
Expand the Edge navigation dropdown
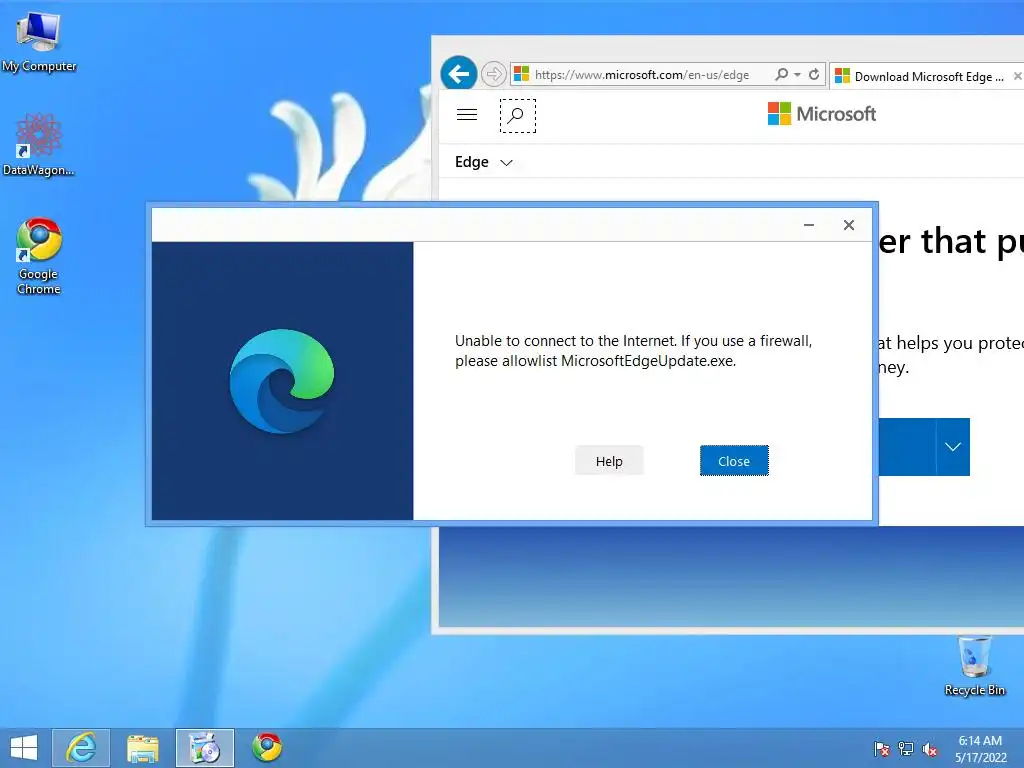click(484, 162)
